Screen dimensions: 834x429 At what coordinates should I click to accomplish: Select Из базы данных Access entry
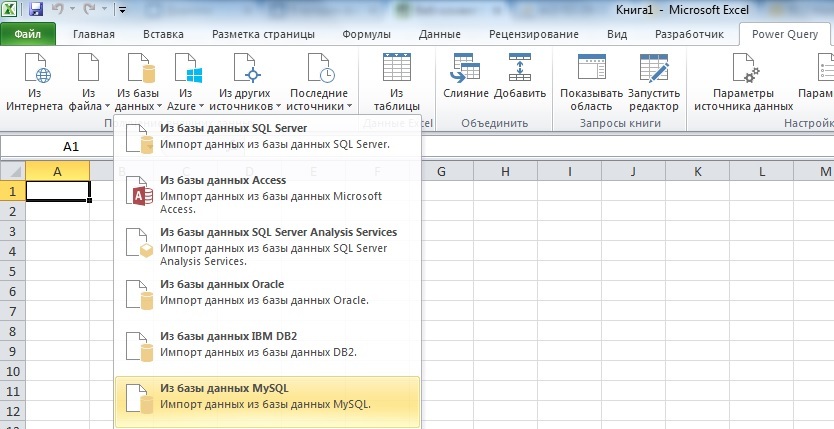[x=268, y=194]
